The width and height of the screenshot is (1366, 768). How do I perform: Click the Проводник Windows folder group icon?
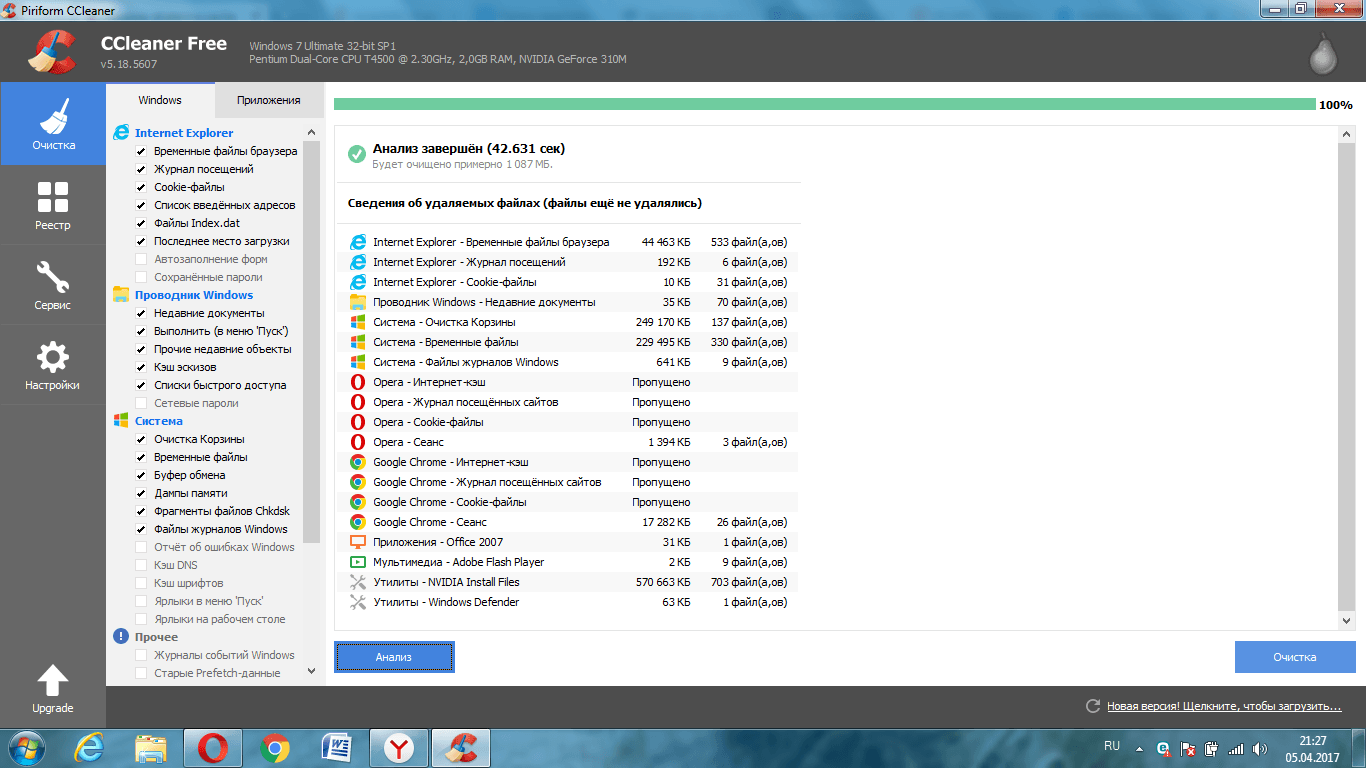click(121, 294)
